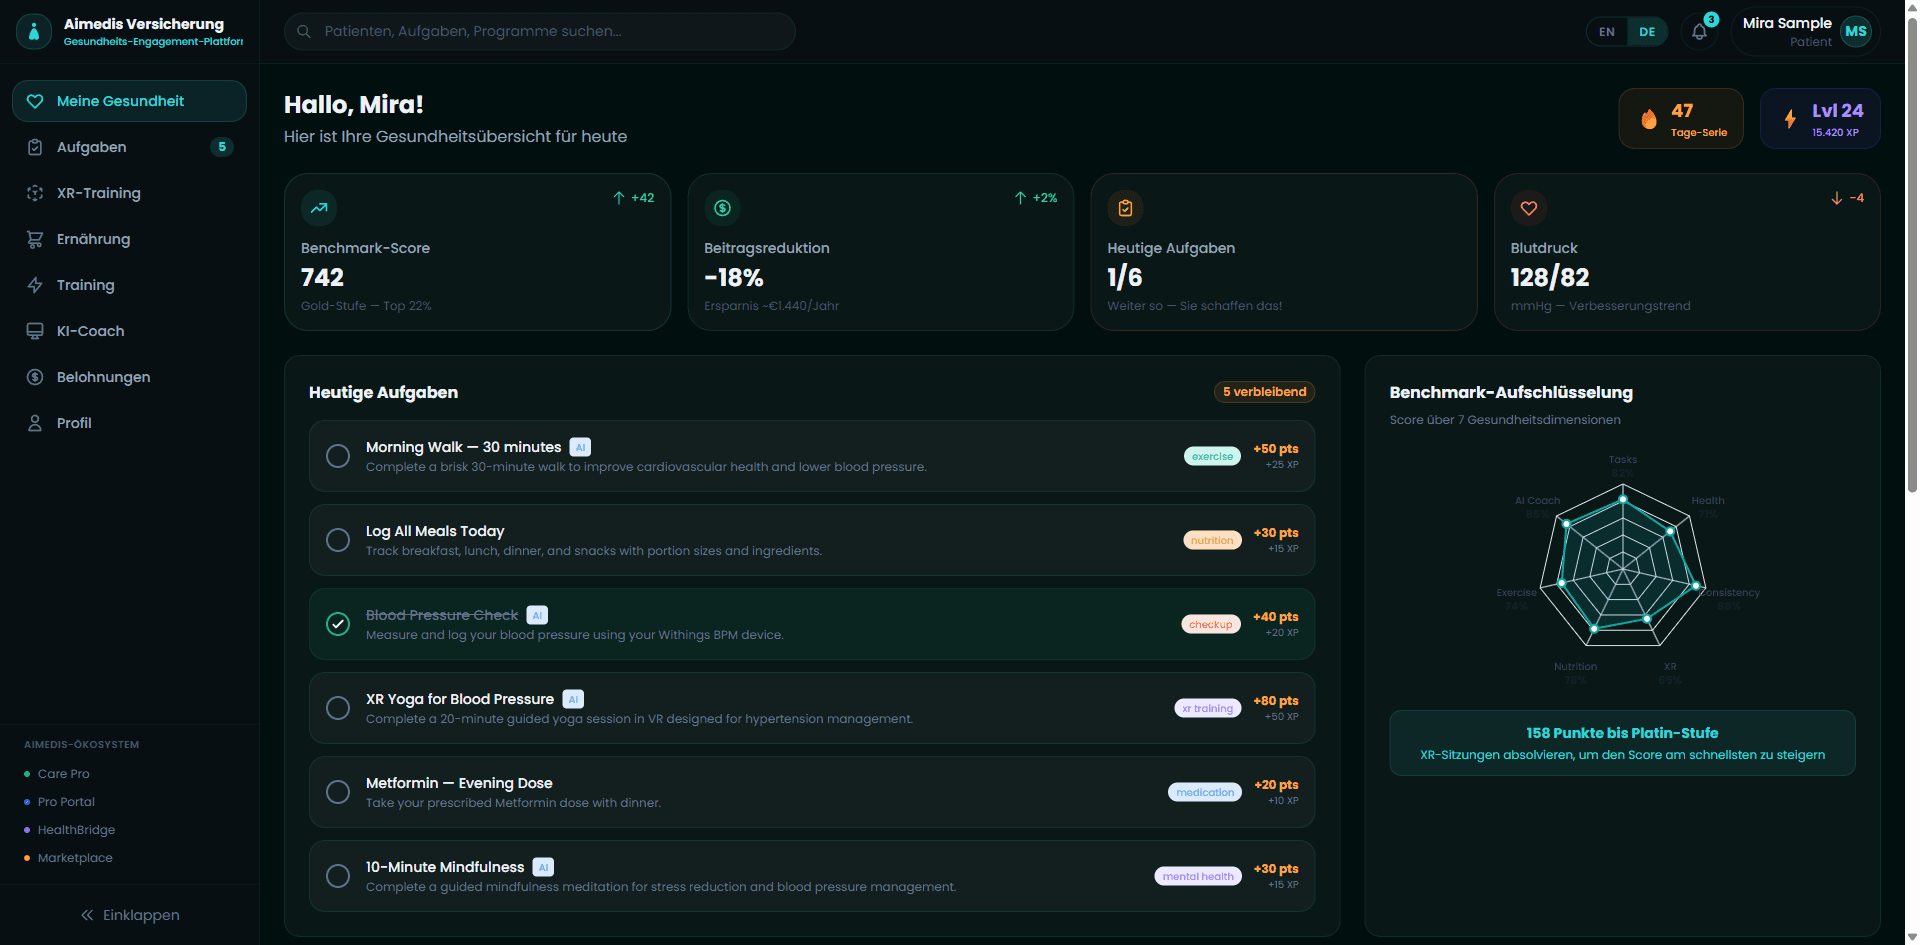Focus the Patienten, Aufgaben search field
The height and width of the screenshot is (945, 1920).
pyautogui.click(x=540, y=32)
